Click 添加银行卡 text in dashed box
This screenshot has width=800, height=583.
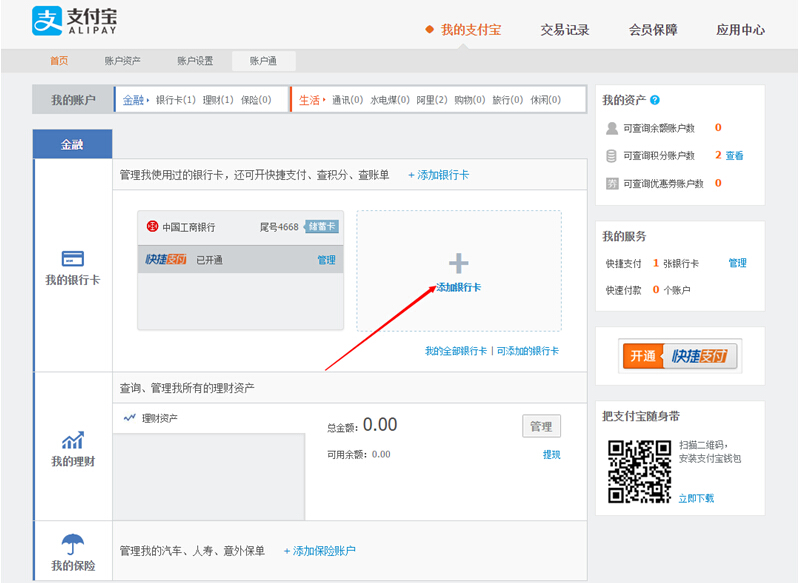click(x=459, y=288)
